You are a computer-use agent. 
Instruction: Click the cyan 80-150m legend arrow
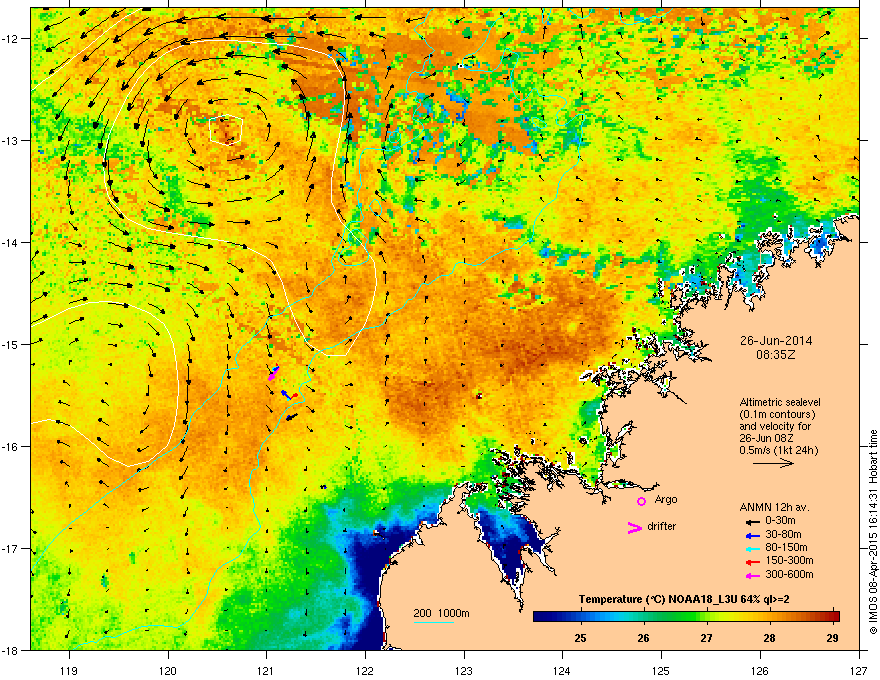751,549
